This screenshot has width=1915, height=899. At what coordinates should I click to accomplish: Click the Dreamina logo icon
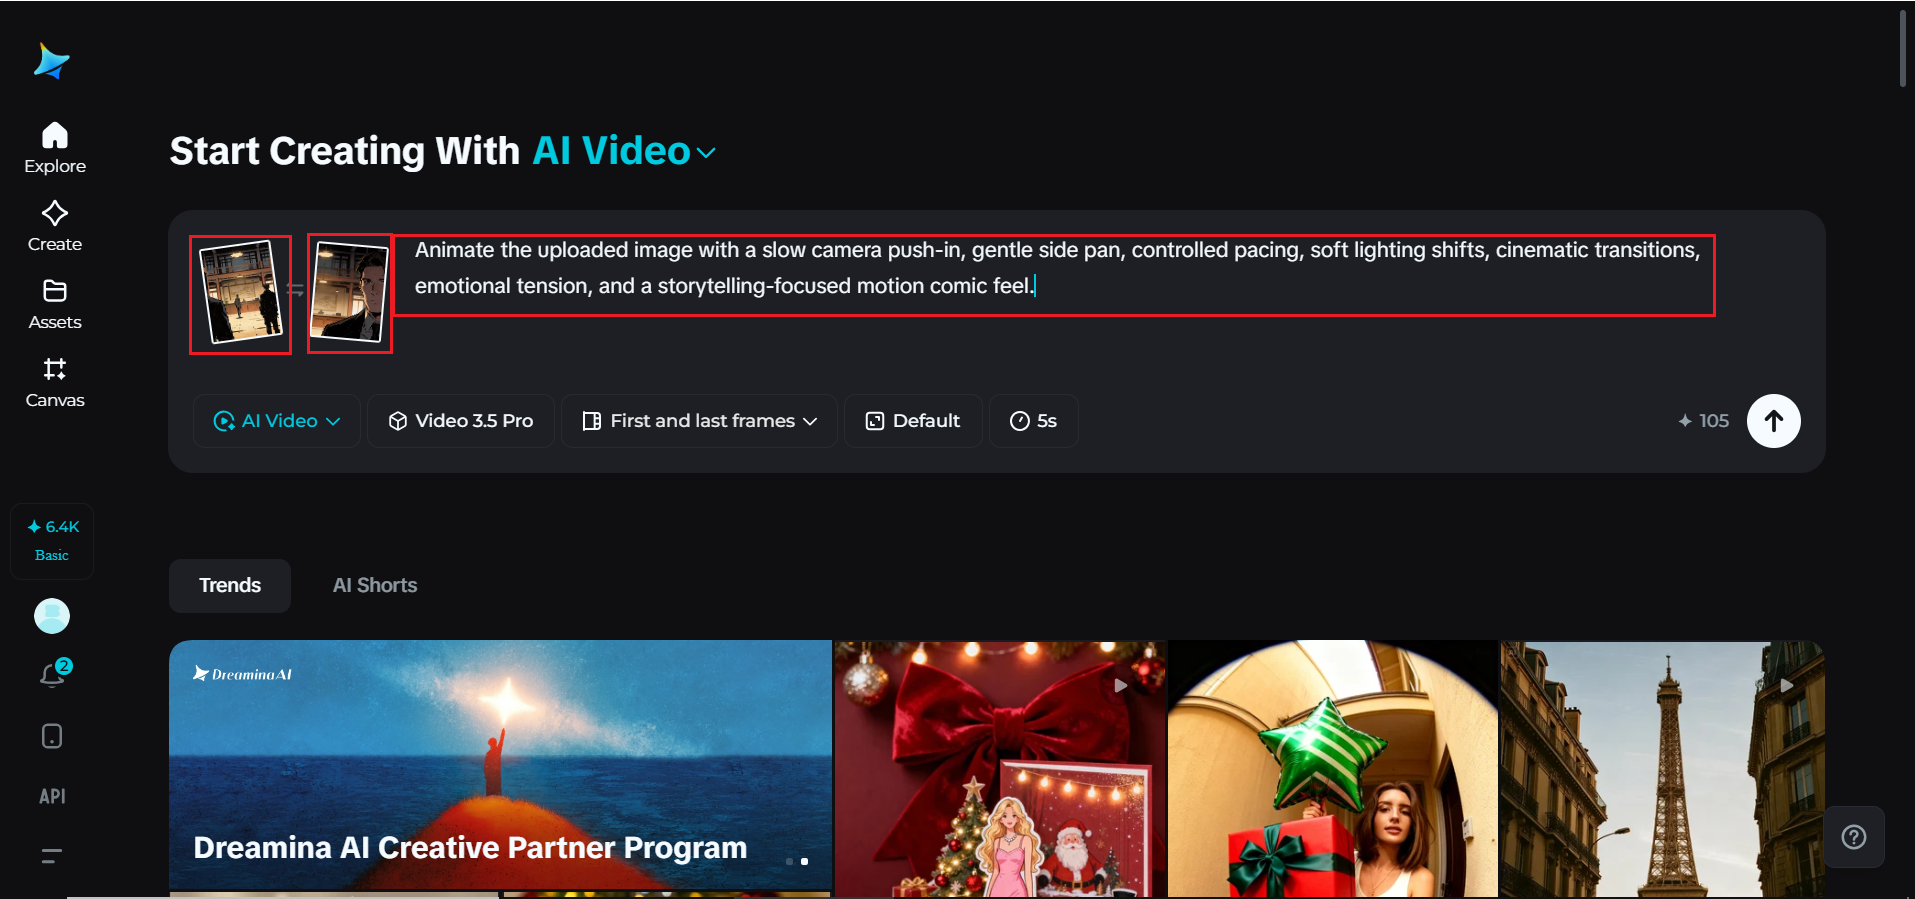[52, 61]
